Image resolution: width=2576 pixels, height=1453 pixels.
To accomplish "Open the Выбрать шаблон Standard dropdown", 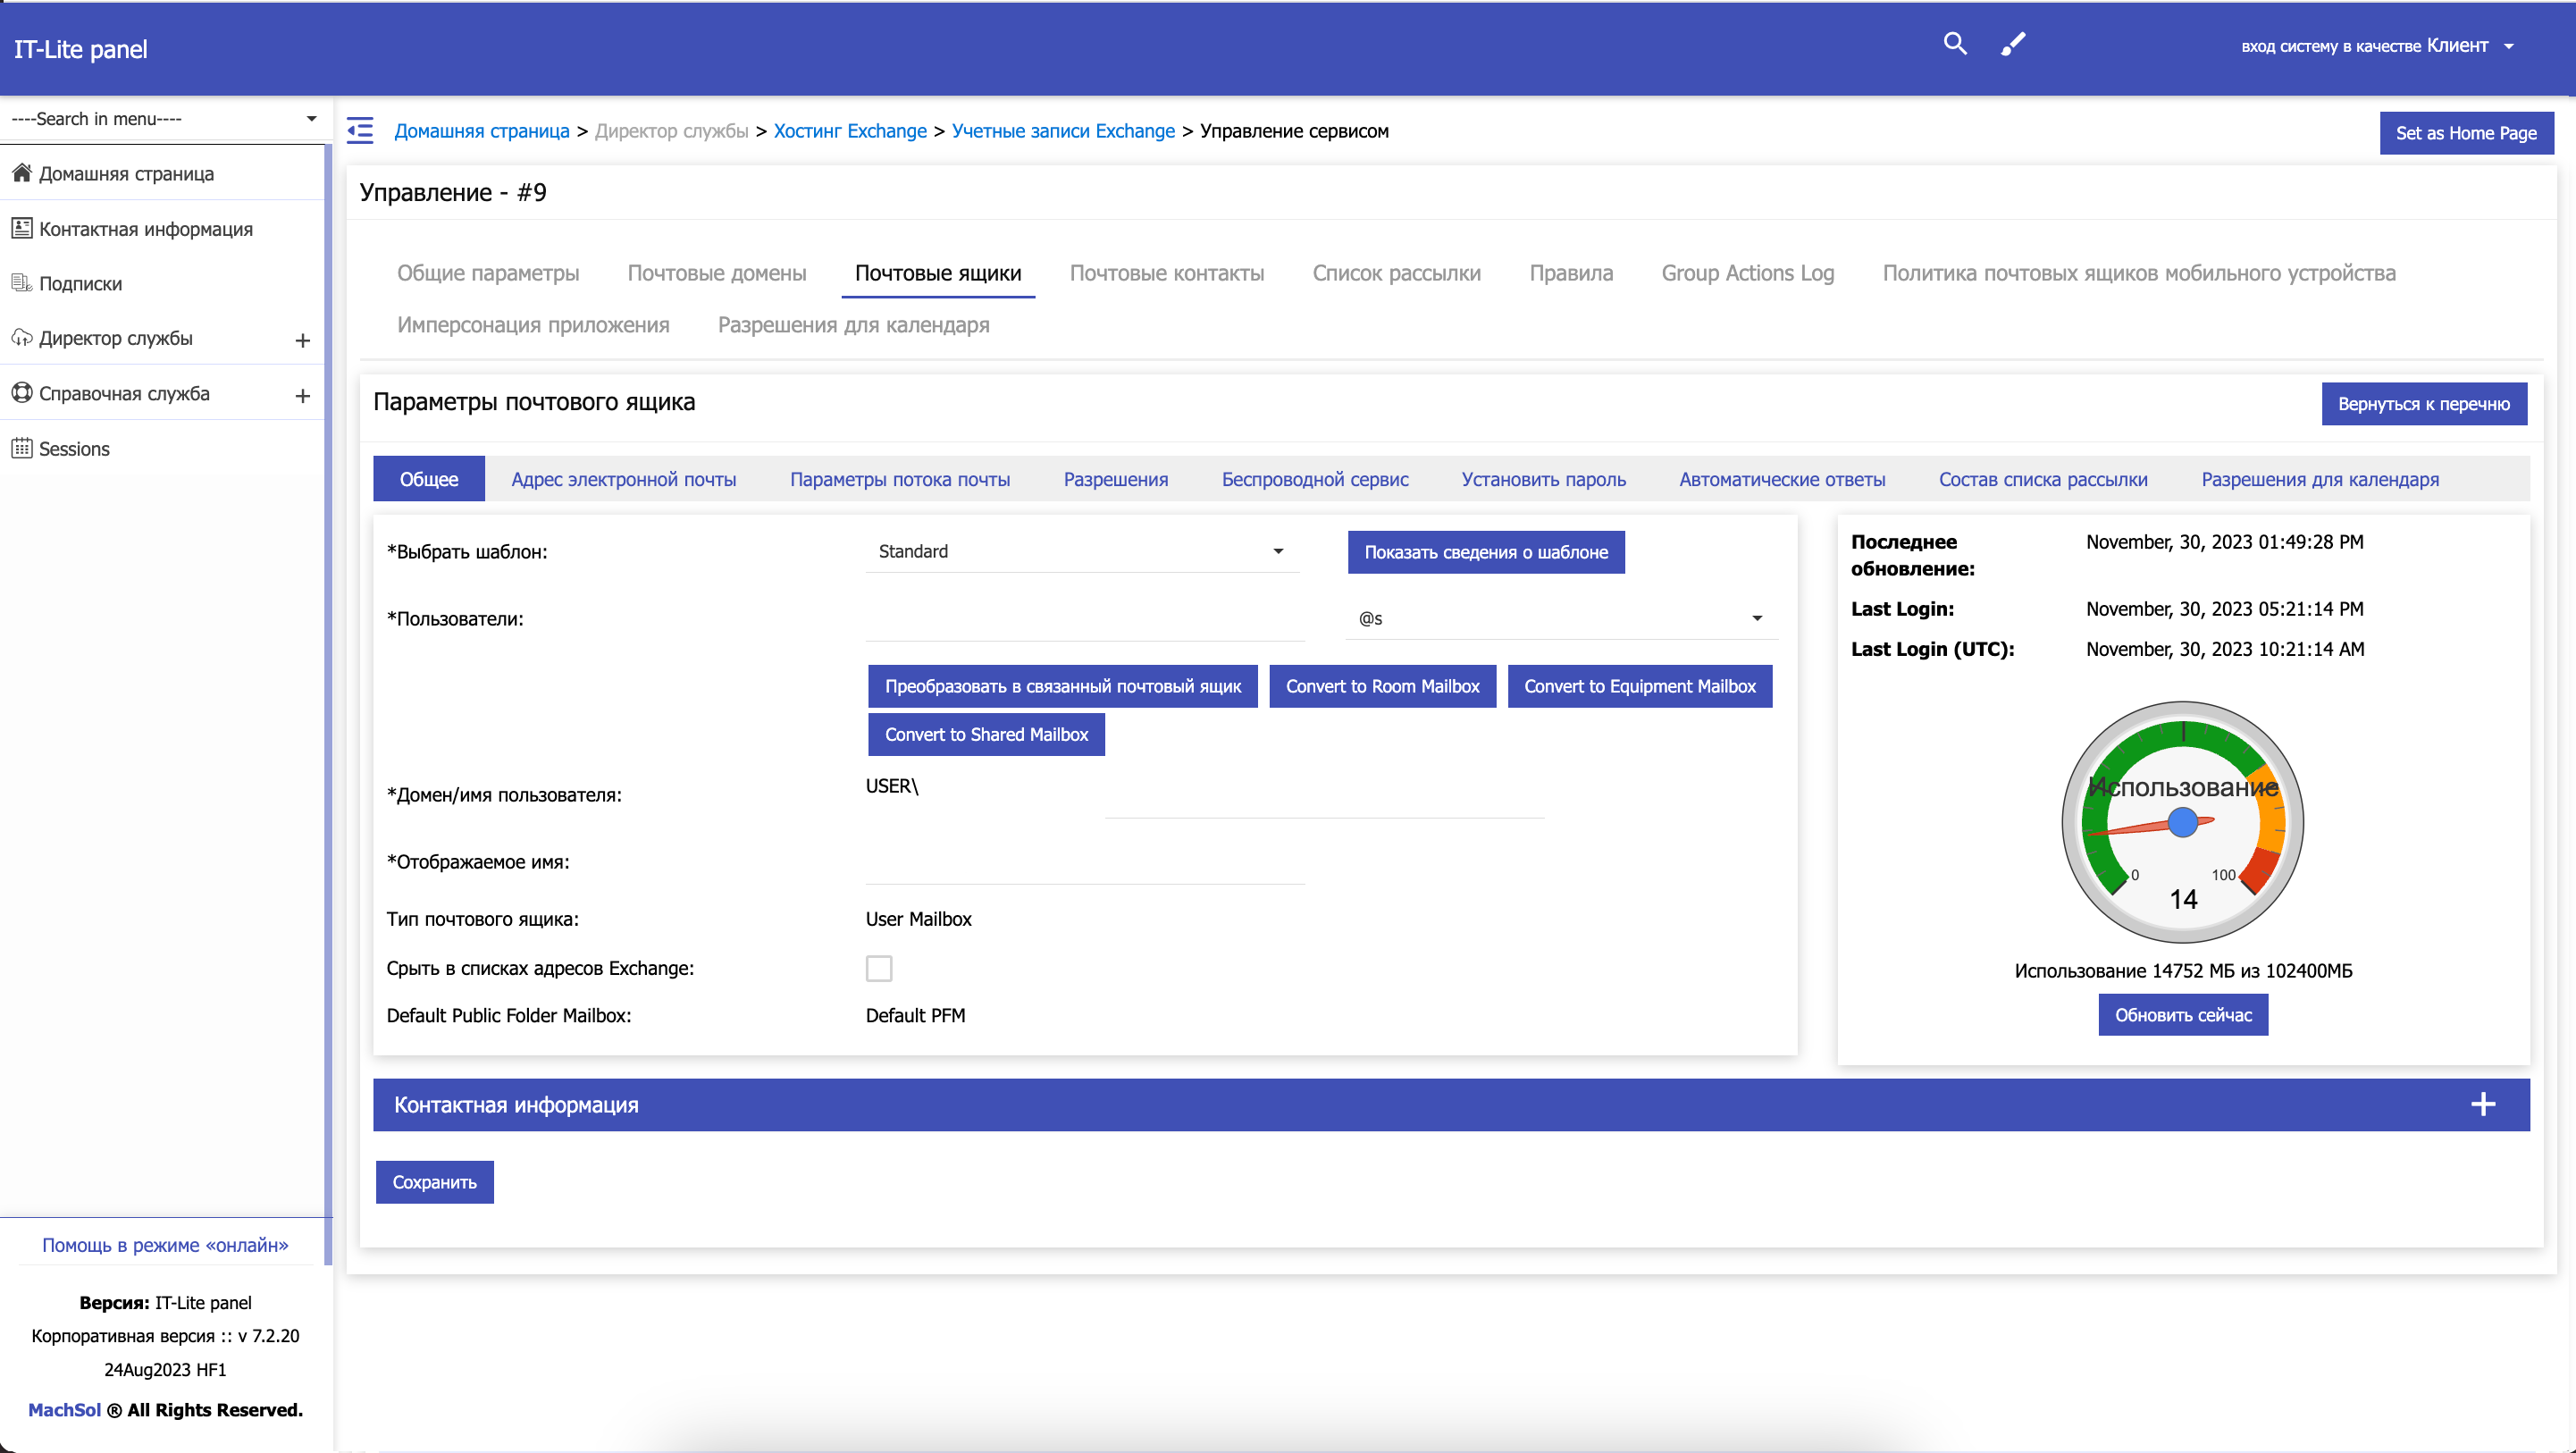I will tap(1082, 551).
